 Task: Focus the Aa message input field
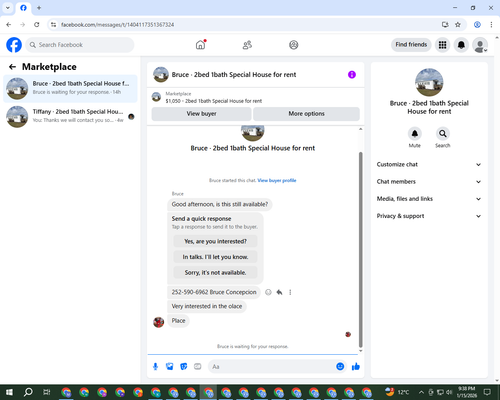pyautogui.click(x=272, y=367)
